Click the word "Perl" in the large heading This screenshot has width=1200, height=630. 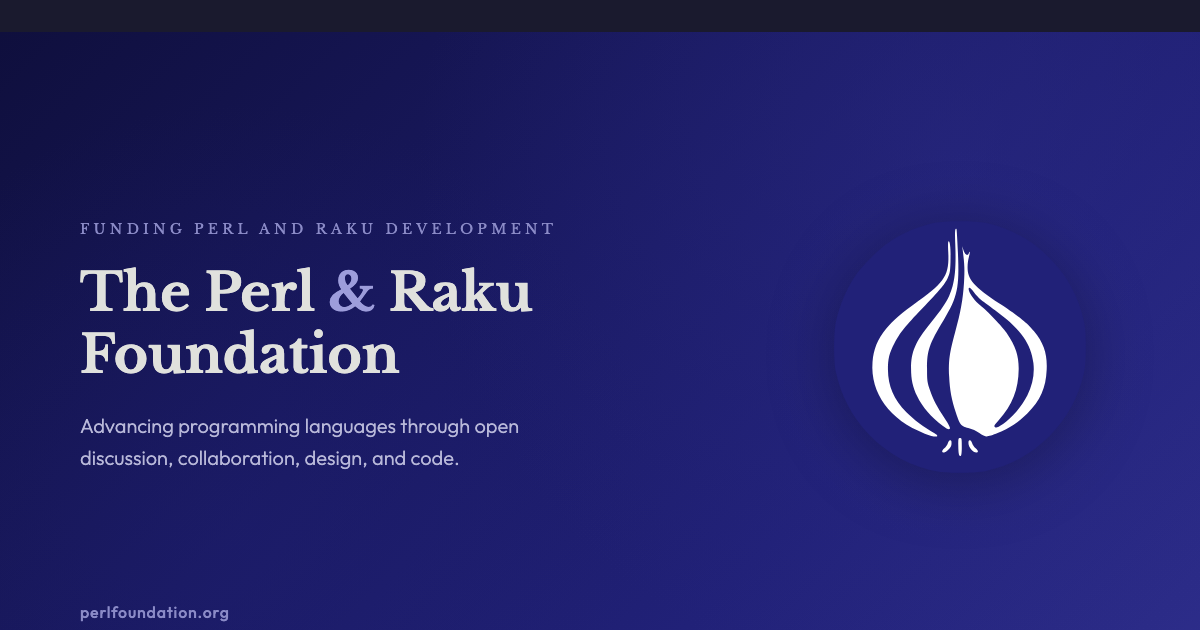tap(260, 291)
